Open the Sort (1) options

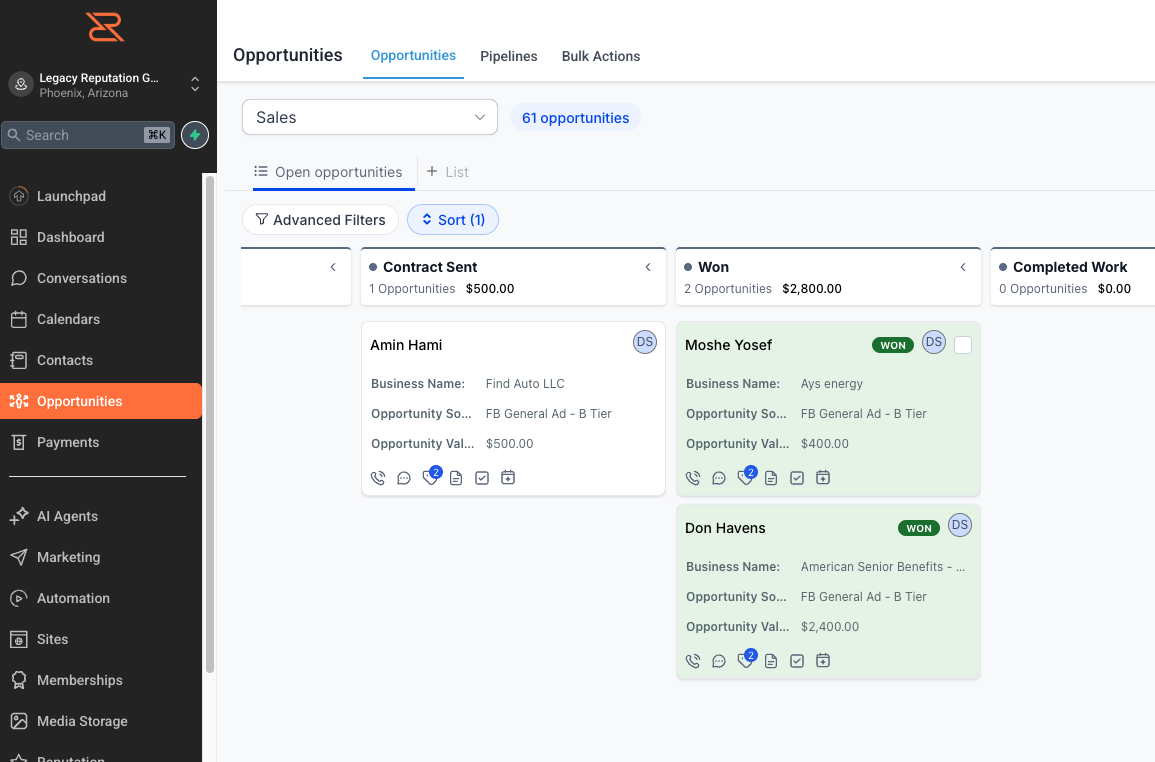(x=453, y=220)
